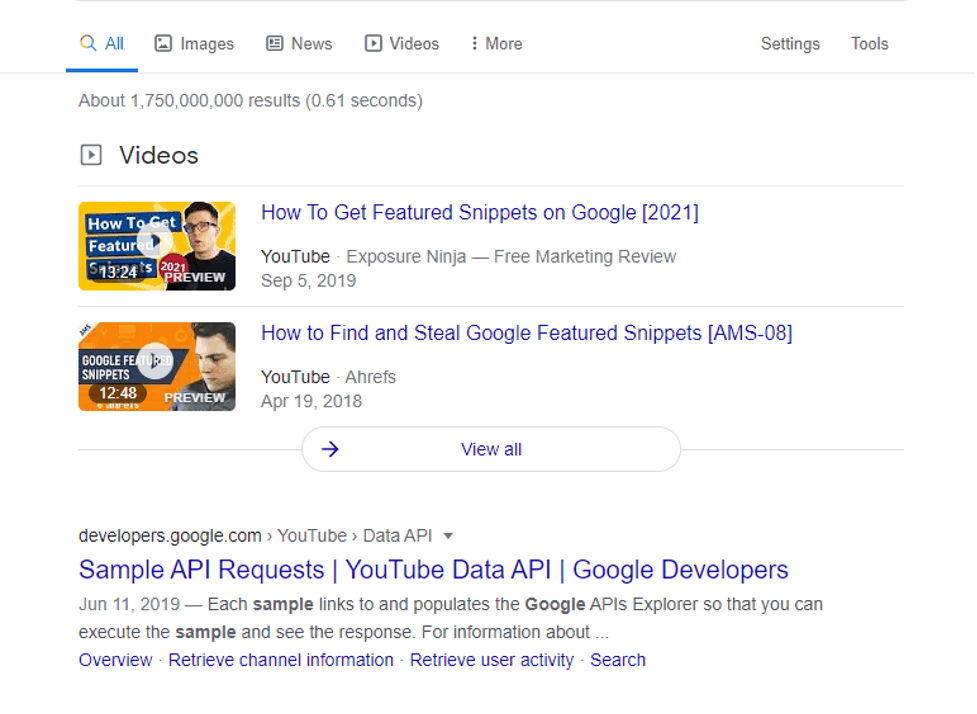Click the thumbnail of the Featured Snippets 2021 video

point(157,245)
